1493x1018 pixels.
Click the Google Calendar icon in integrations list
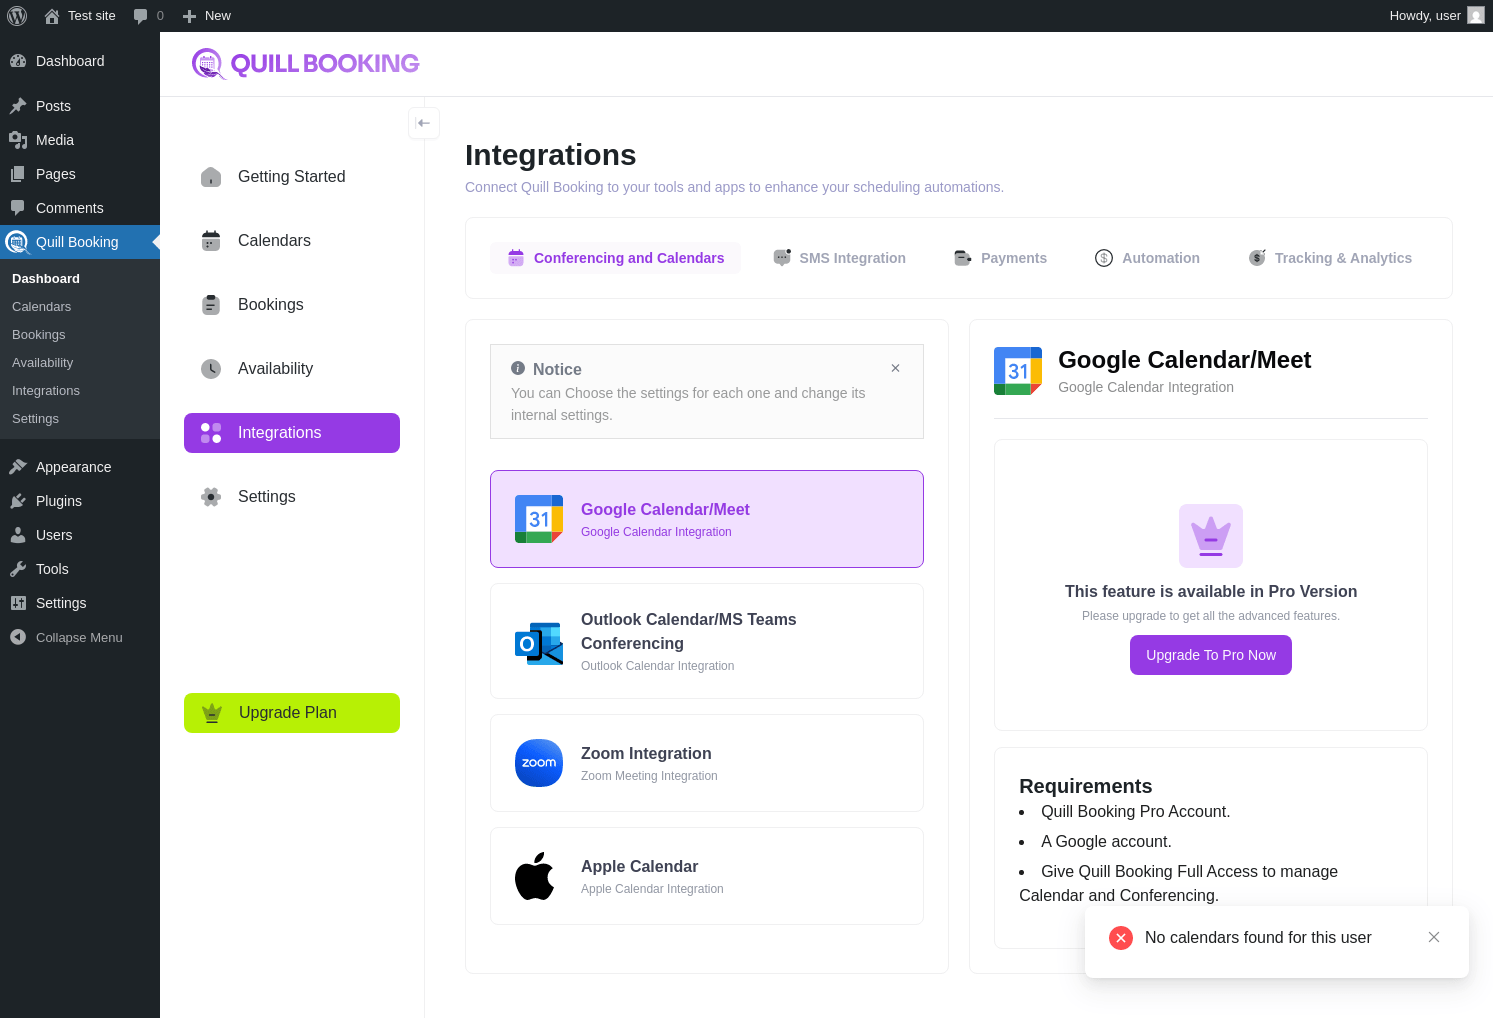point(539,519)
